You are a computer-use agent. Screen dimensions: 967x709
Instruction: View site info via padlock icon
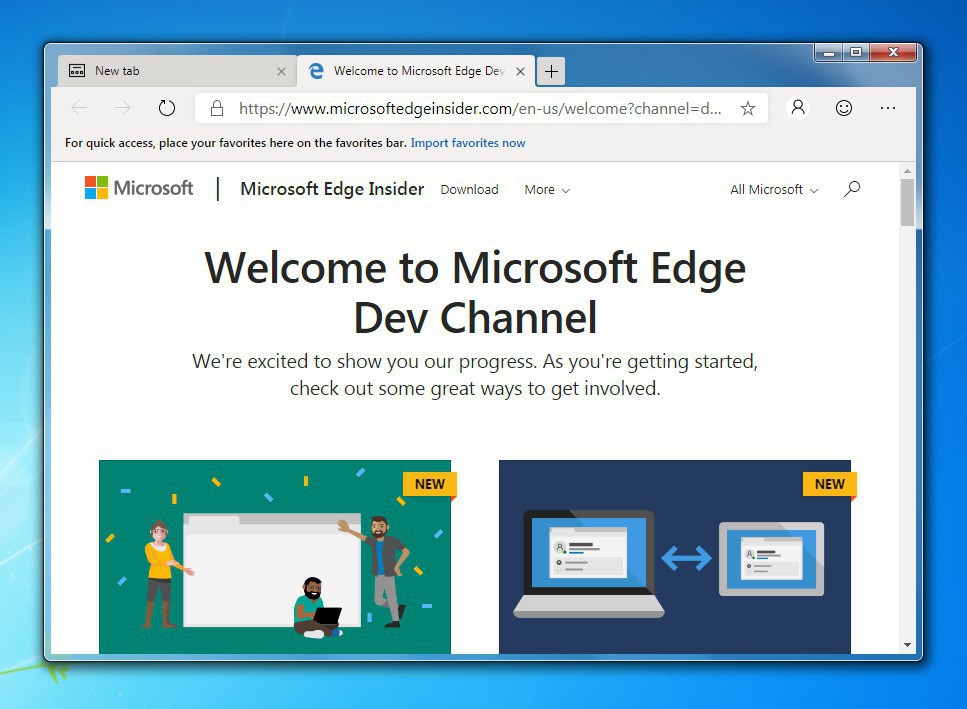point(216,108)
